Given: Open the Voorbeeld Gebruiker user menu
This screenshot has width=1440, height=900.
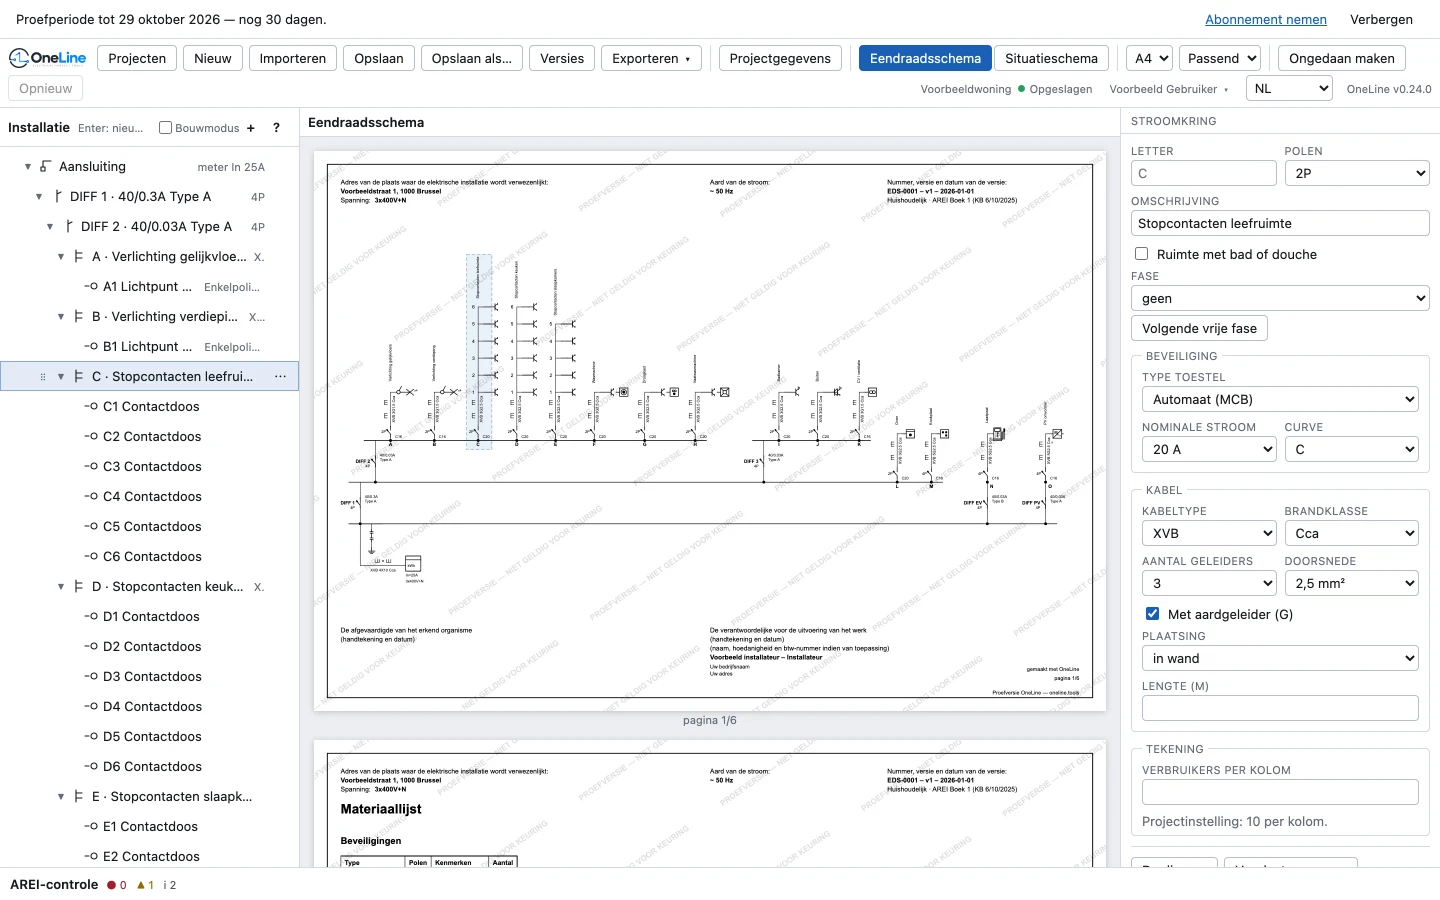Looking at the screenshot, I should click(1168, 89).
